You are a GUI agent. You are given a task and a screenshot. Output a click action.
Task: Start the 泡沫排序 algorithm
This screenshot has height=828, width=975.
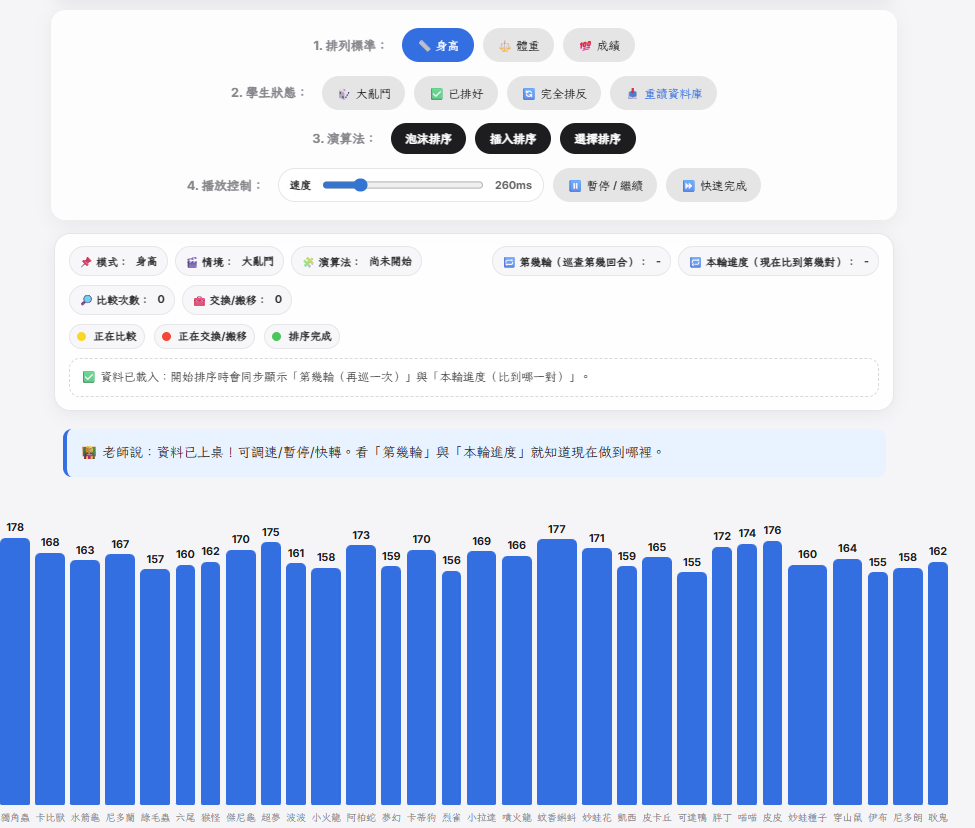tap(428, 139)
